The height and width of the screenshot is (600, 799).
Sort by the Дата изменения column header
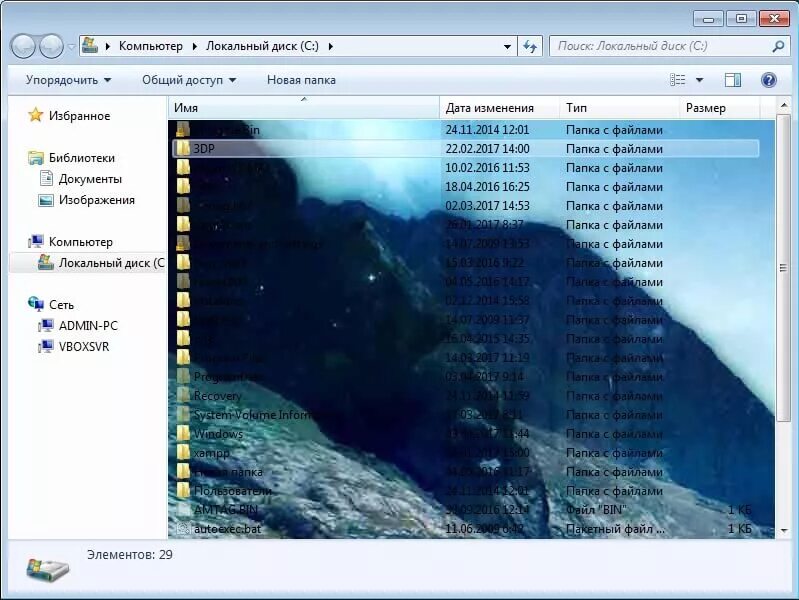pos(499,108)
